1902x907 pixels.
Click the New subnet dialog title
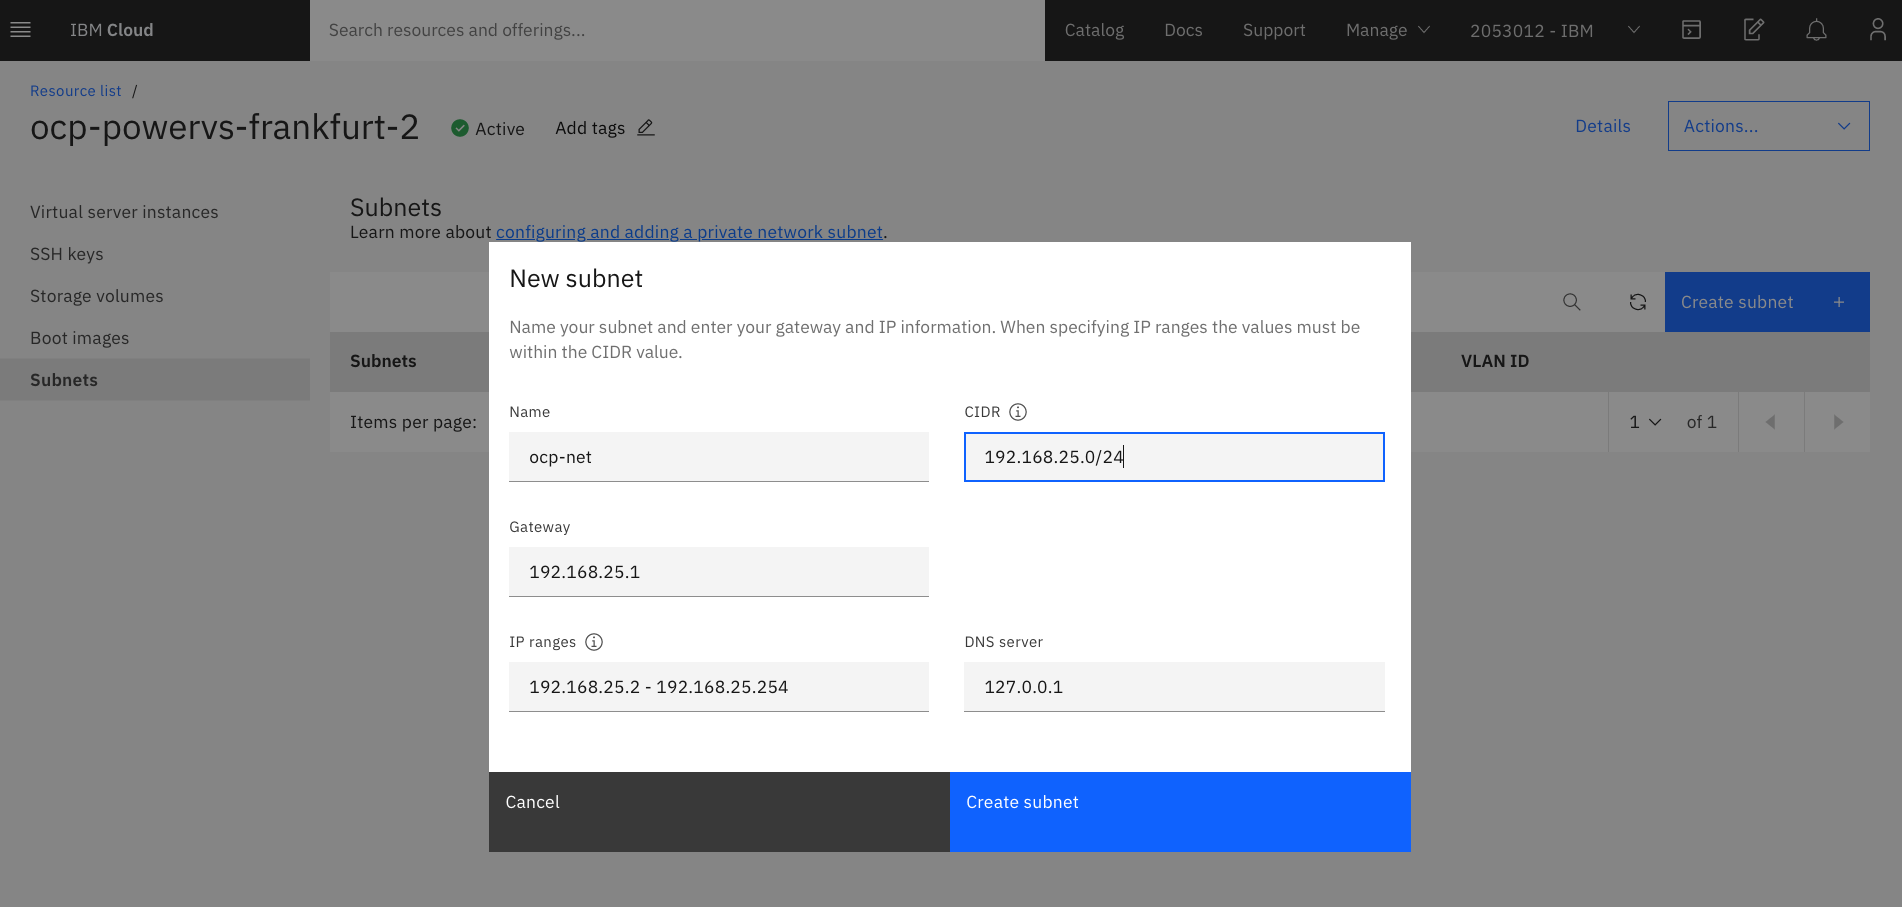point(576,279)
